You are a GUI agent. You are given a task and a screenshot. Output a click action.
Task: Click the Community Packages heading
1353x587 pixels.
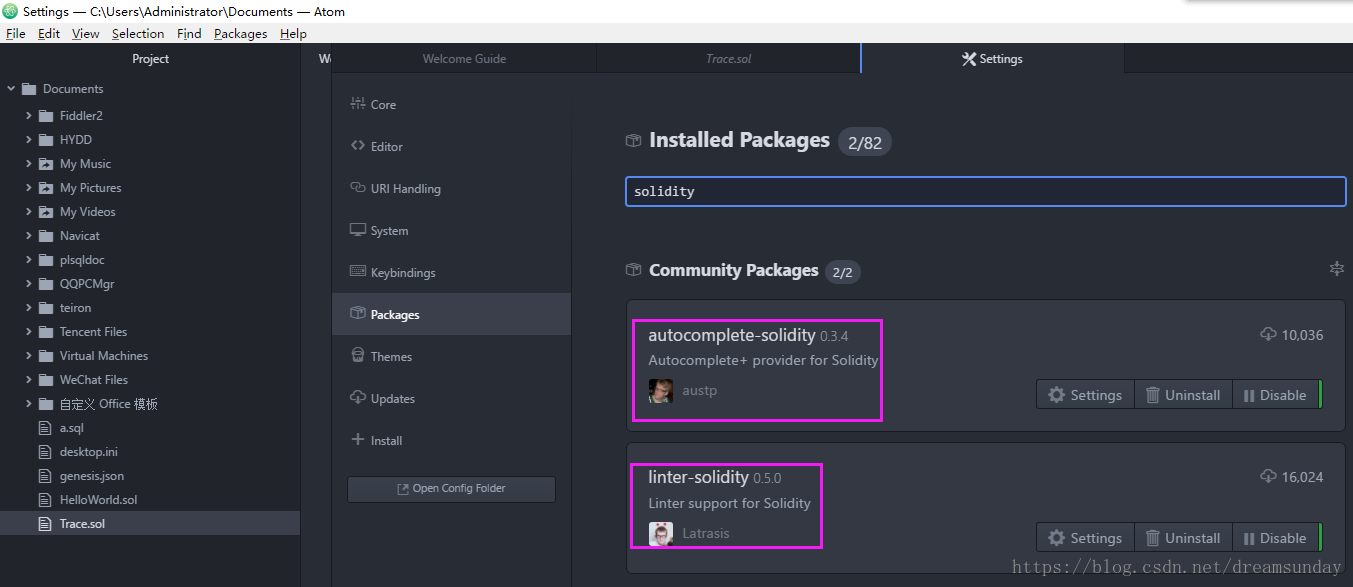pos(733,270)
